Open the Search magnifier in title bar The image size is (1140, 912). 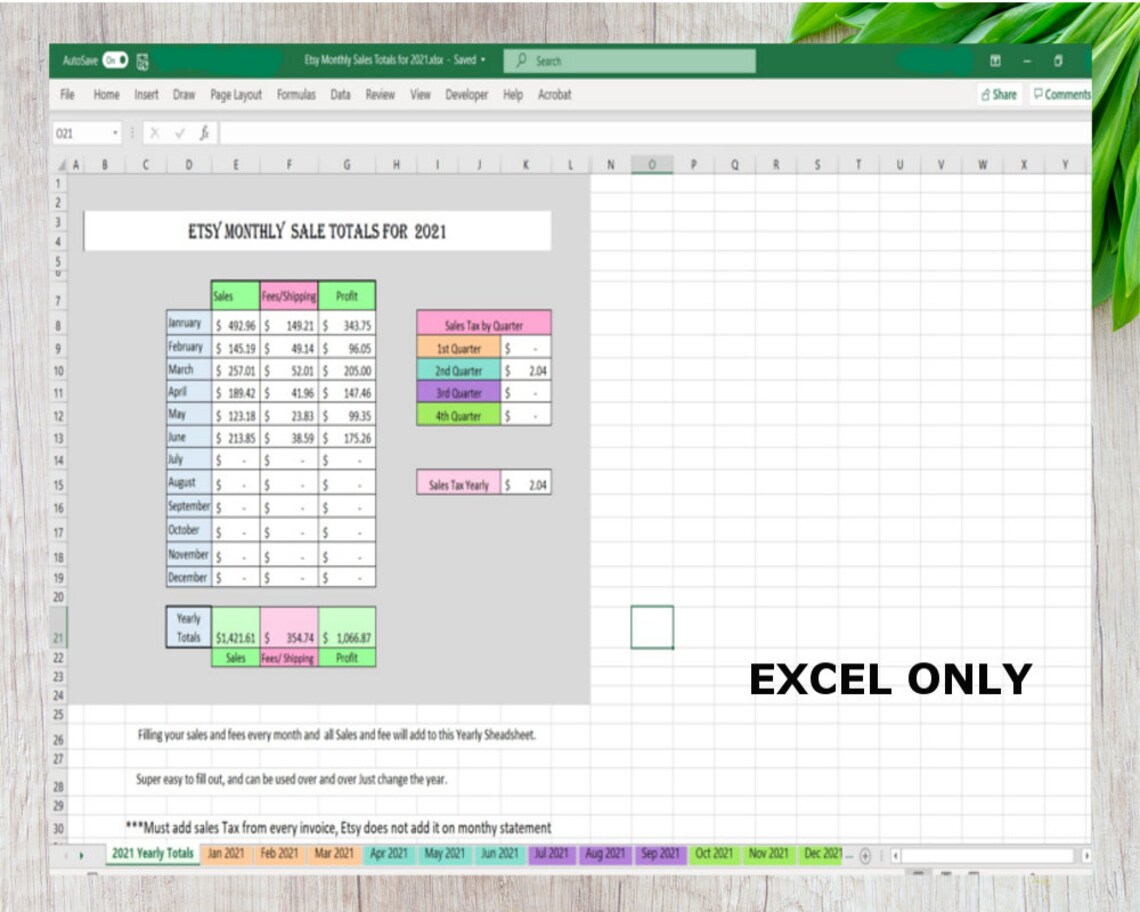pyautogui.click(x=521, y=60)
